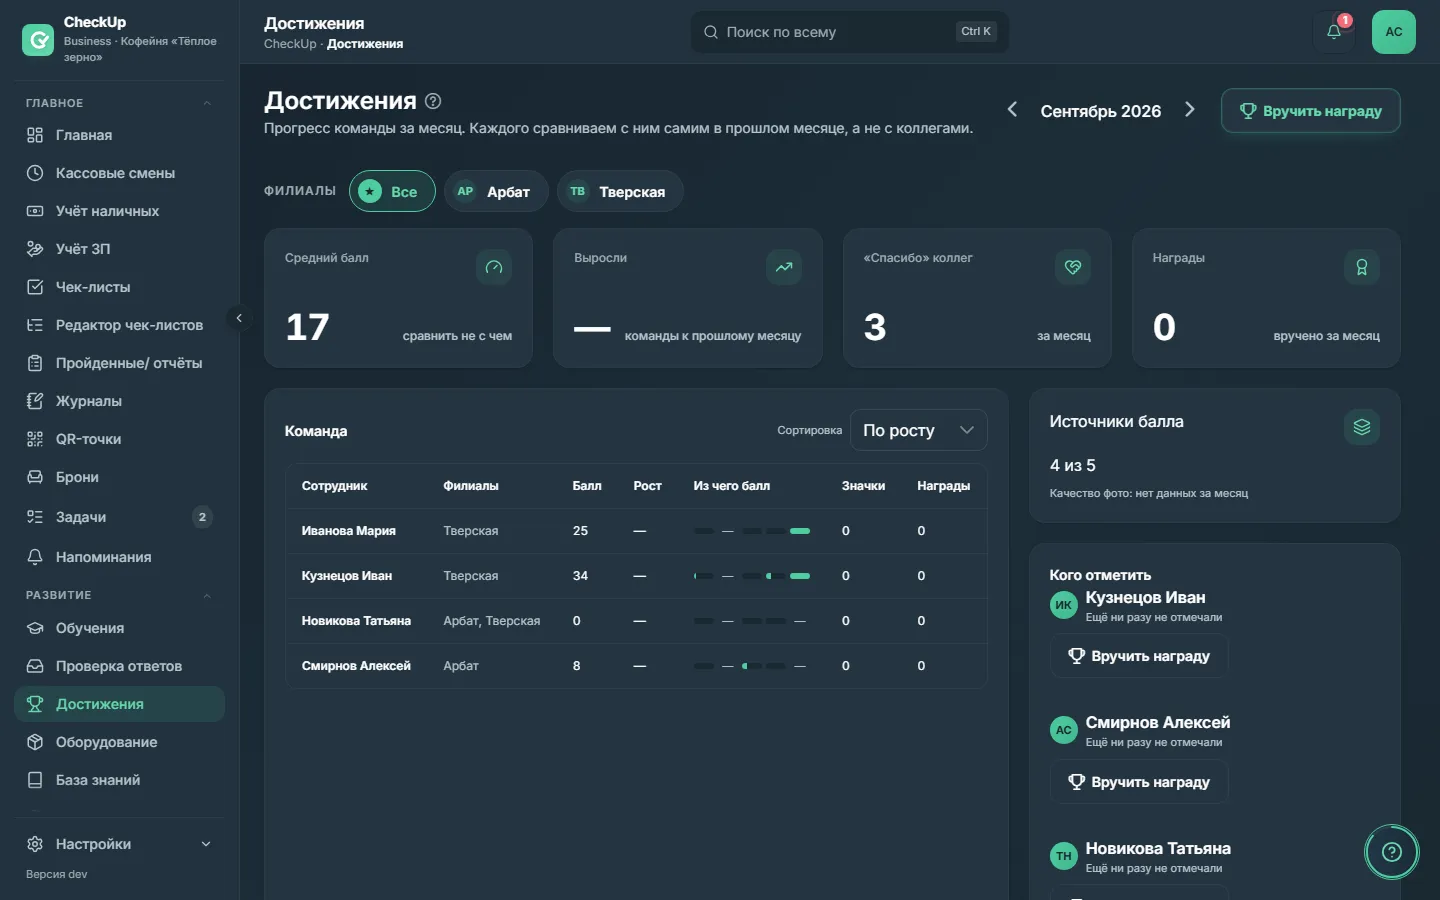The width and height of the screenshot is (1440, 900).
Task: Click the CheckUp breadcrumb link
Action: click(x=290, y=44)
